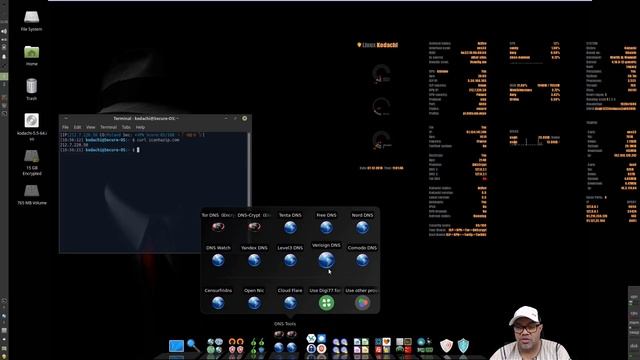The width and height of the screenshot is (640, 360).
Task: Open the Help menu in Terminal
Action: (140, 127)
